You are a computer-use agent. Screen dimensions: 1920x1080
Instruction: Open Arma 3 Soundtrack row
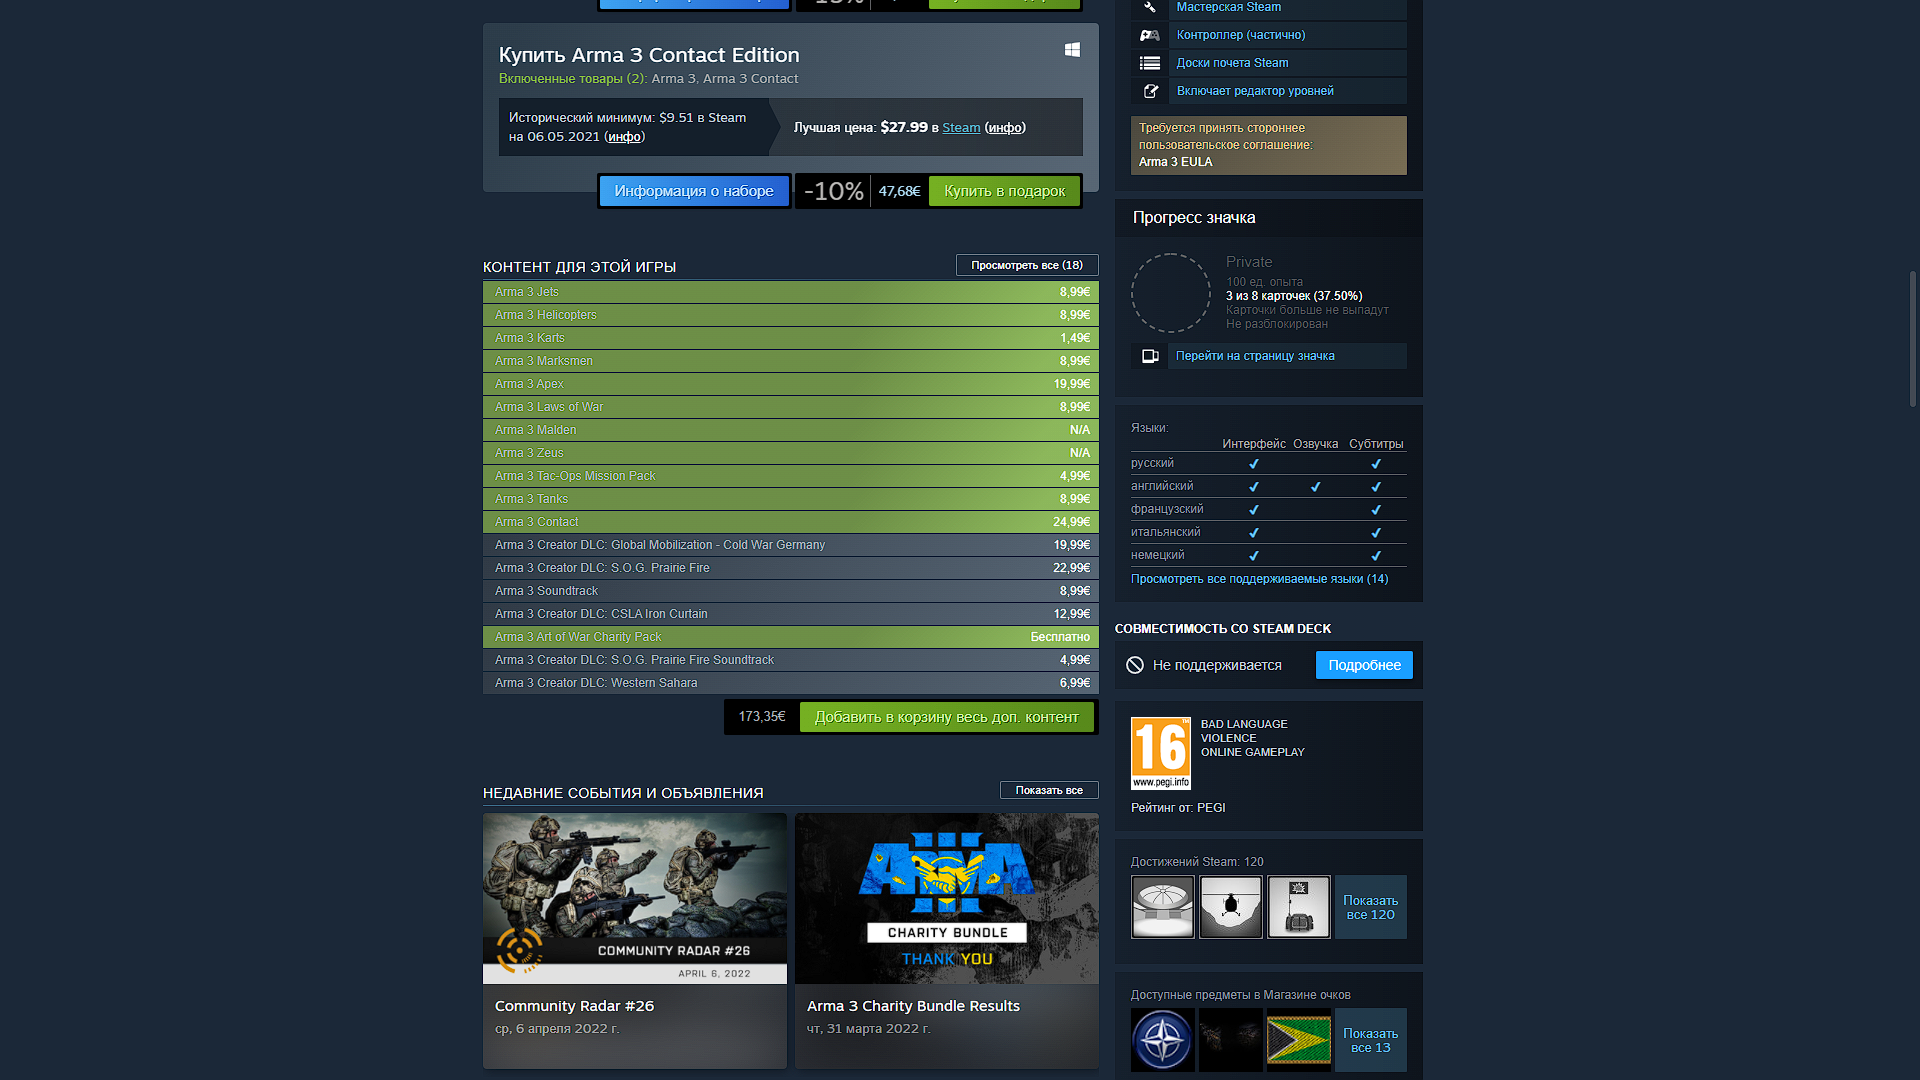[x=791, y=591]
